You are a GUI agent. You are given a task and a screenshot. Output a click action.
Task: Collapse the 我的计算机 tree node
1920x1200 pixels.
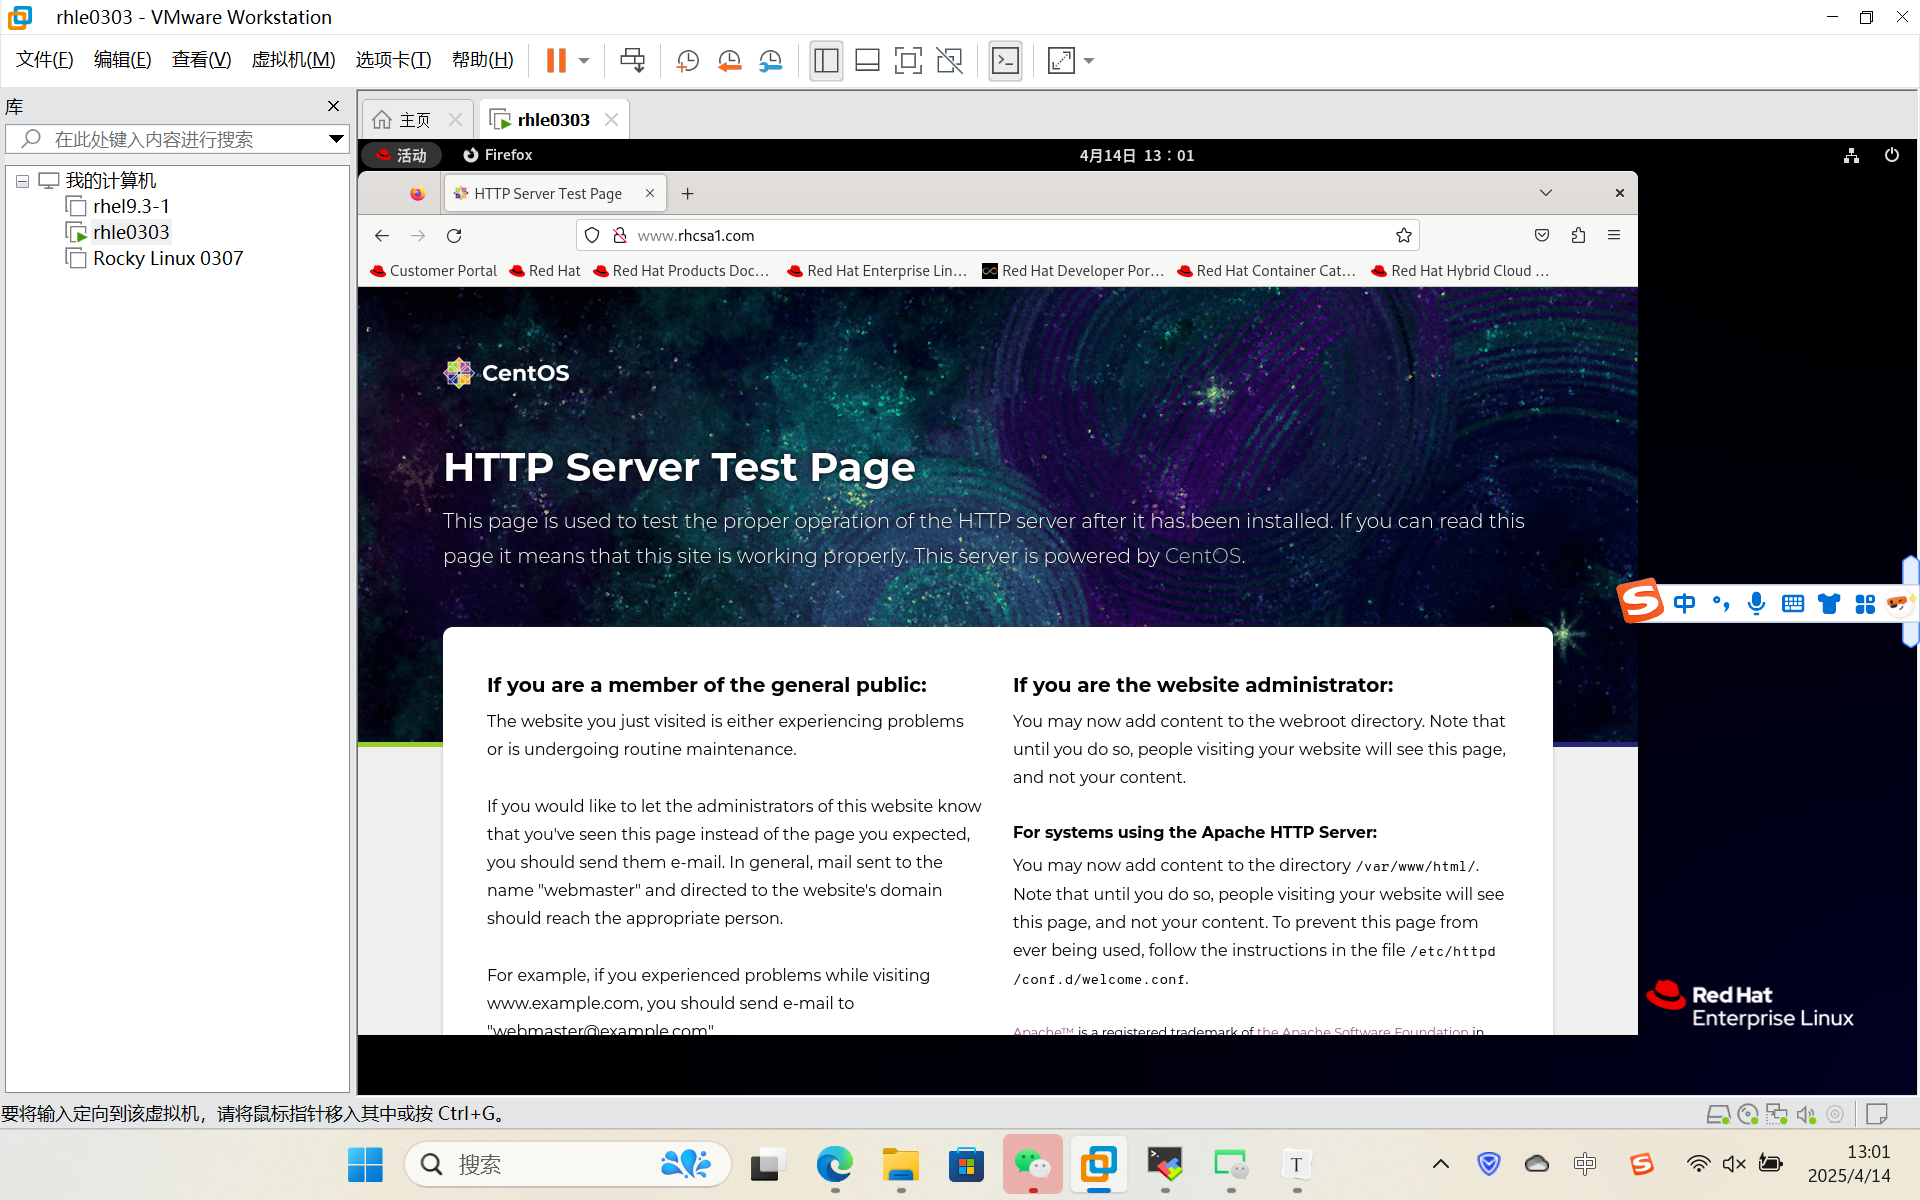pos(22,181)
